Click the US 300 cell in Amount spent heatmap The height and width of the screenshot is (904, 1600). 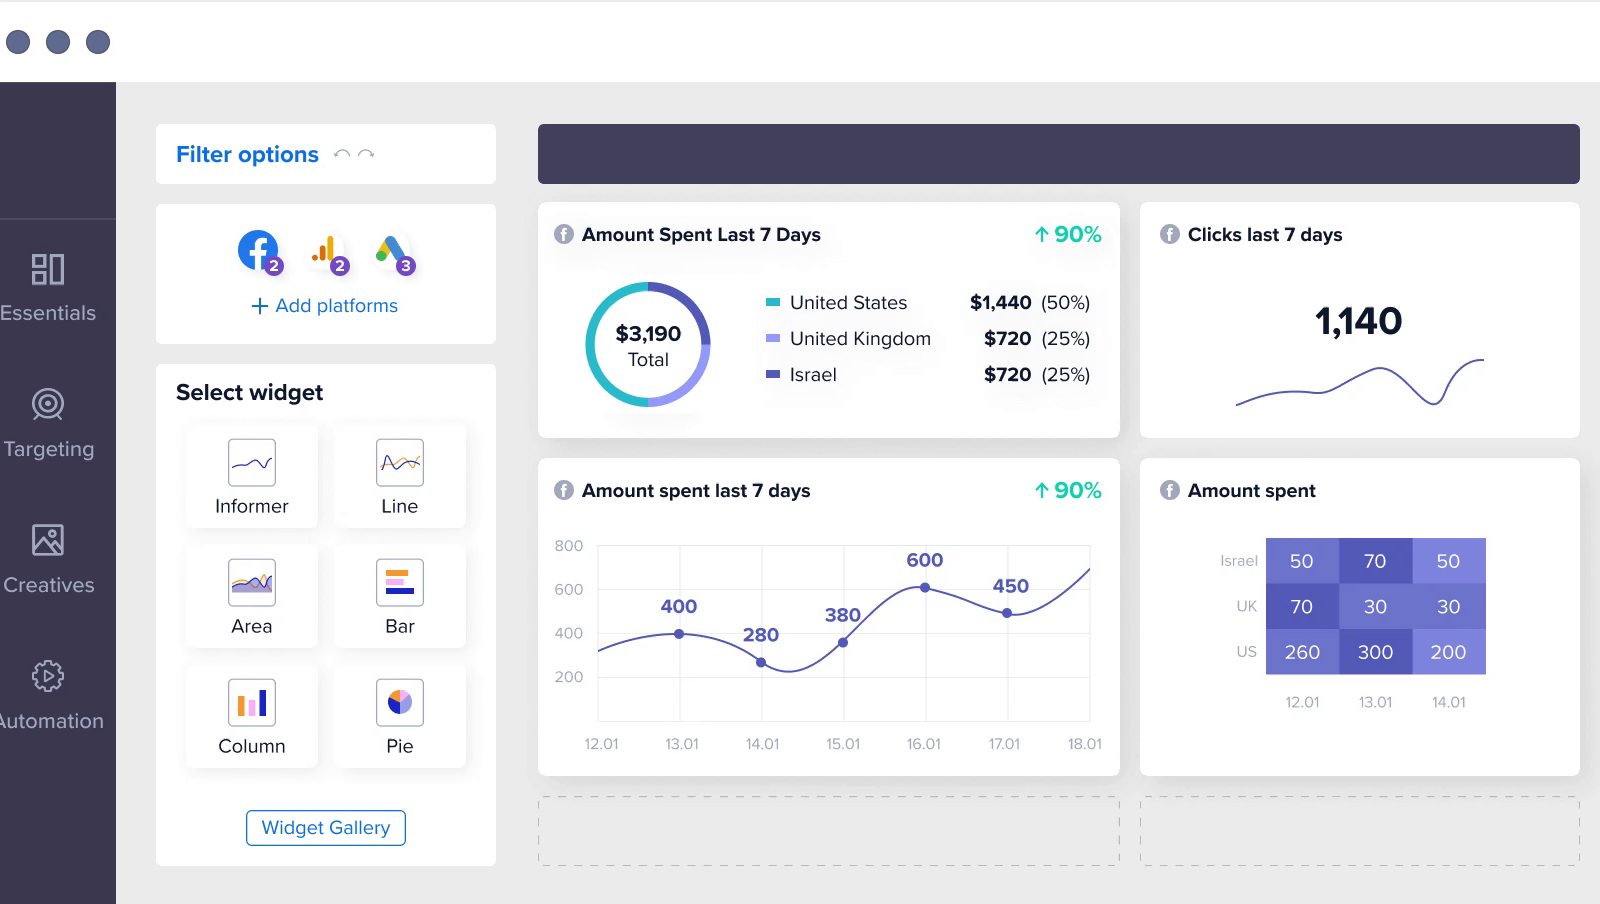(1376, 652)
